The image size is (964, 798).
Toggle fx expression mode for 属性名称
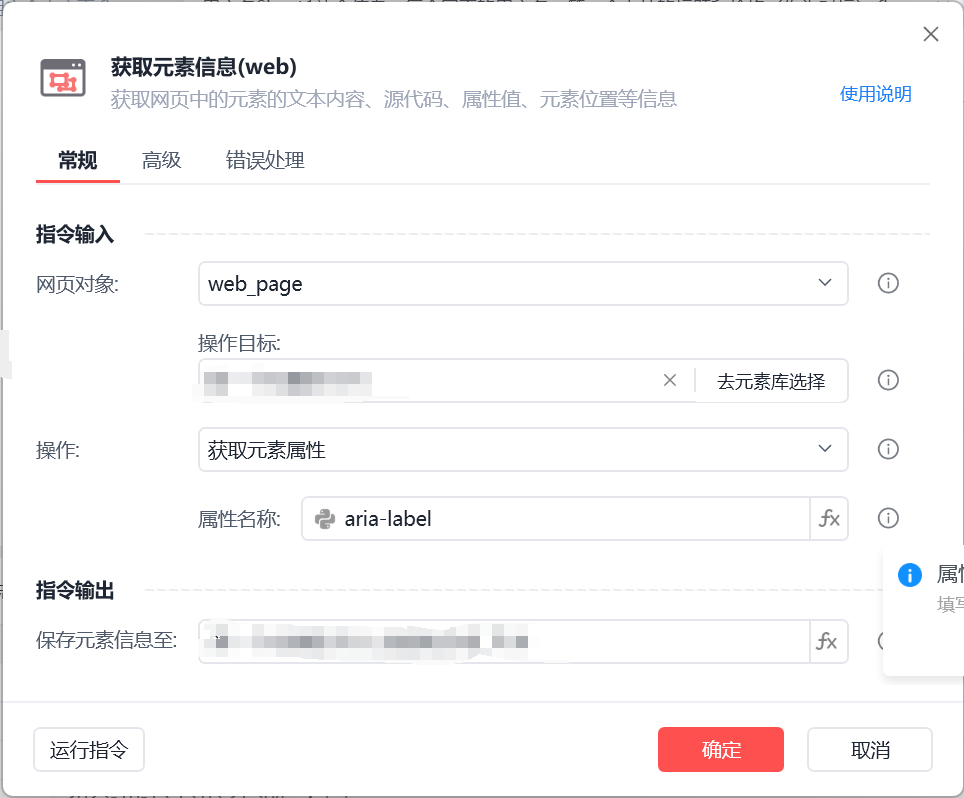[829, 518]
